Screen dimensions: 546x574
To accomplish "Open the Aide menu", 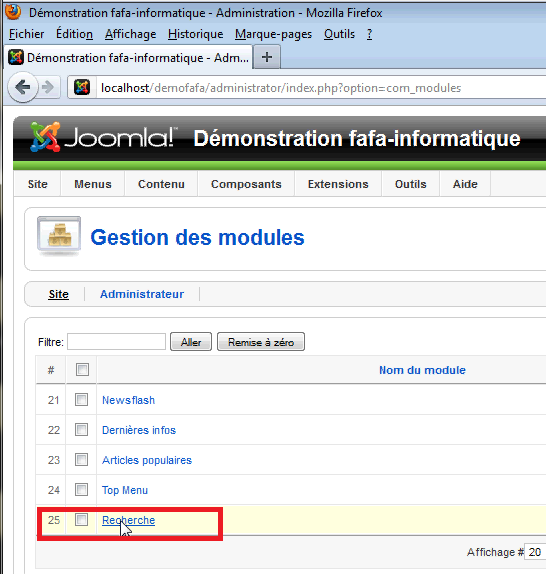I will coord(465,184).
